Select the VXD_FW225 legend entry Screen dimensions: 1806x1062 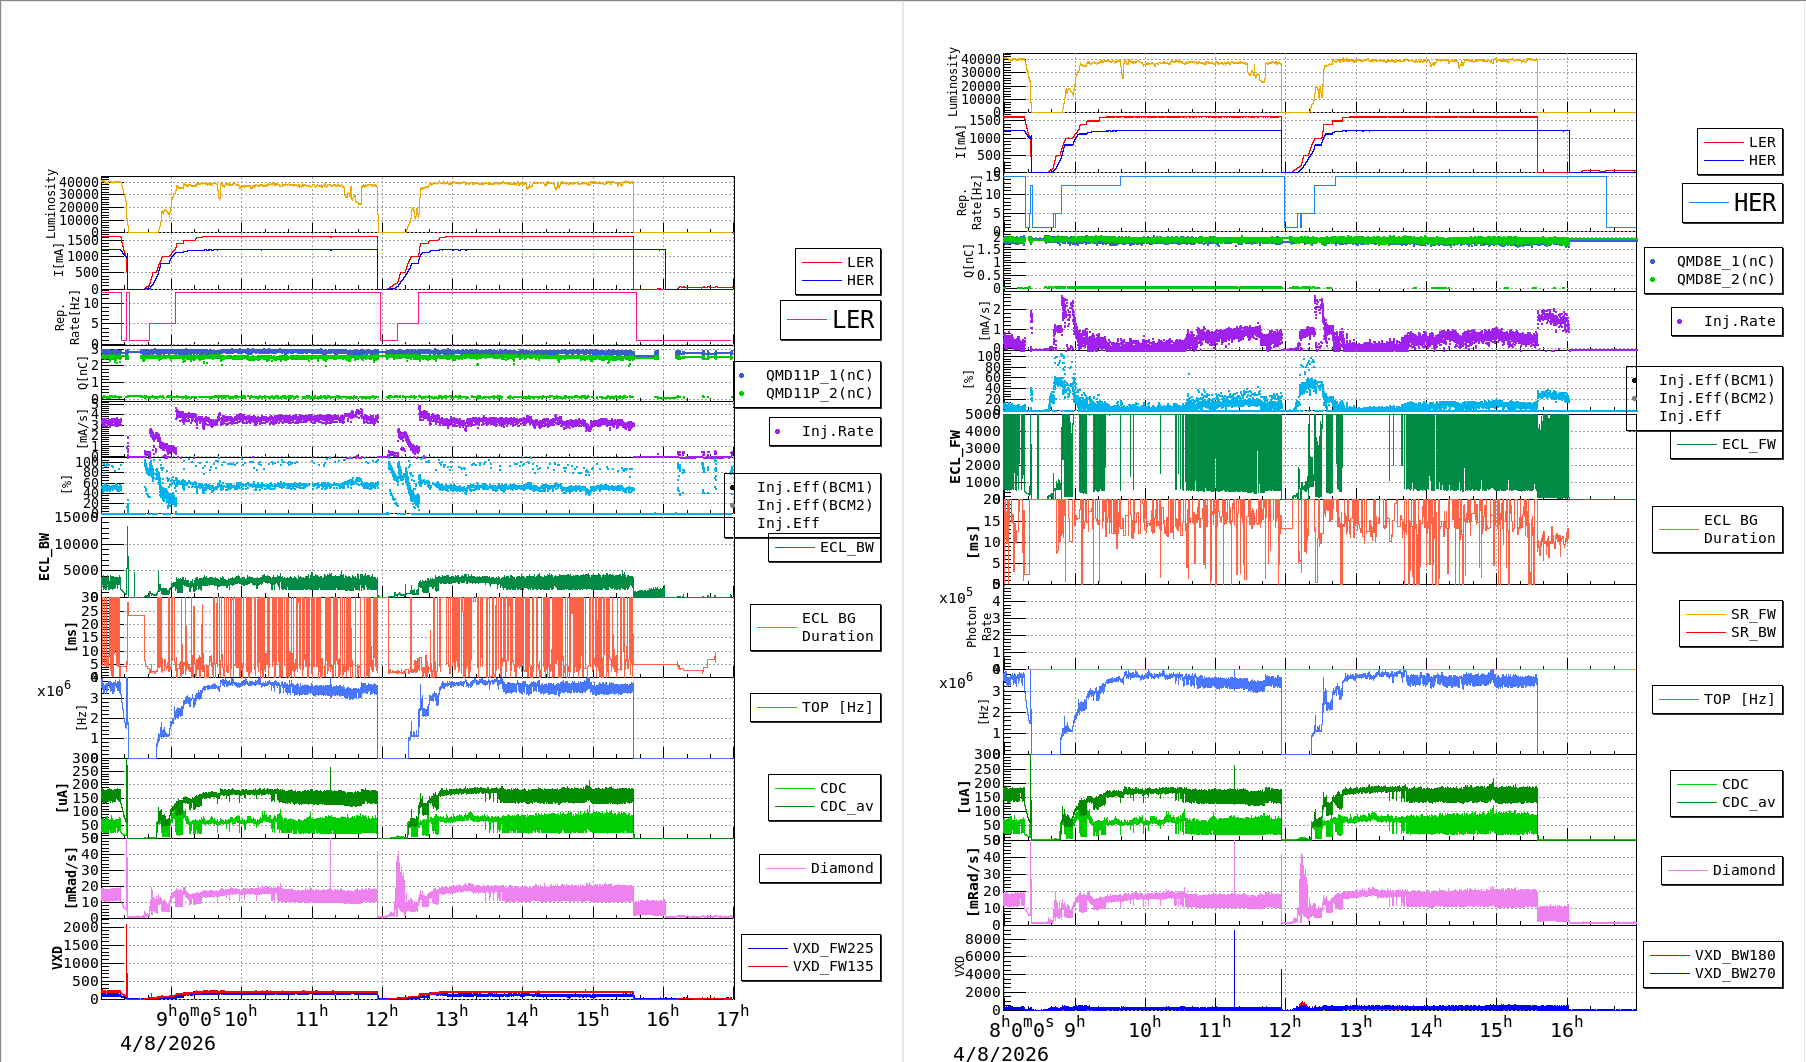832,948
